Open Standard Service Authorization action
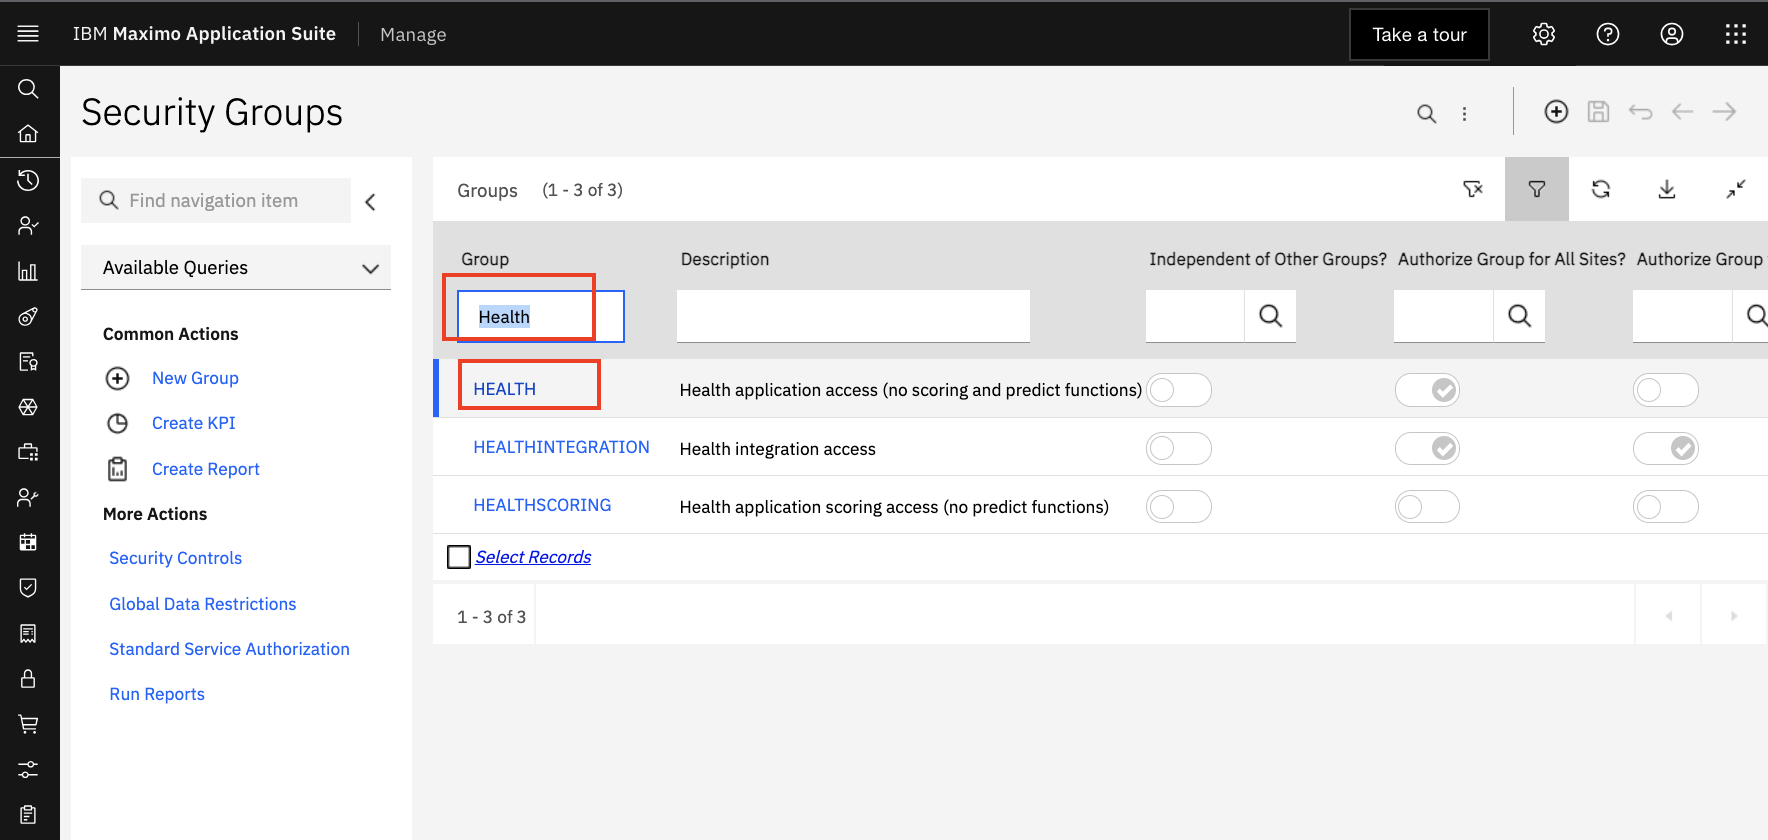This screenshot has height=840, width=1768. coord(229,649)
